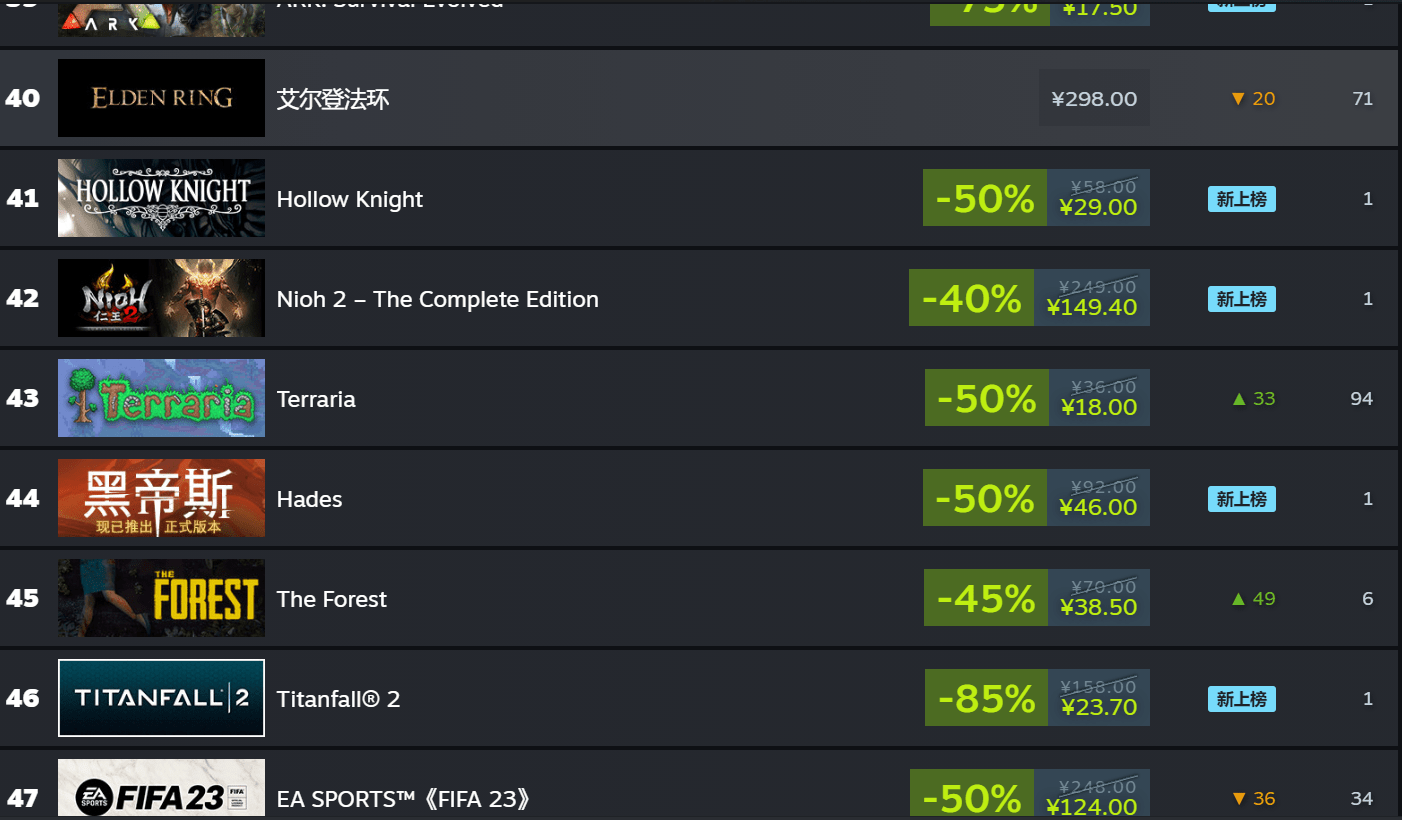Open Nioh 2 – The Complete Edition title

tap(438, 299)
